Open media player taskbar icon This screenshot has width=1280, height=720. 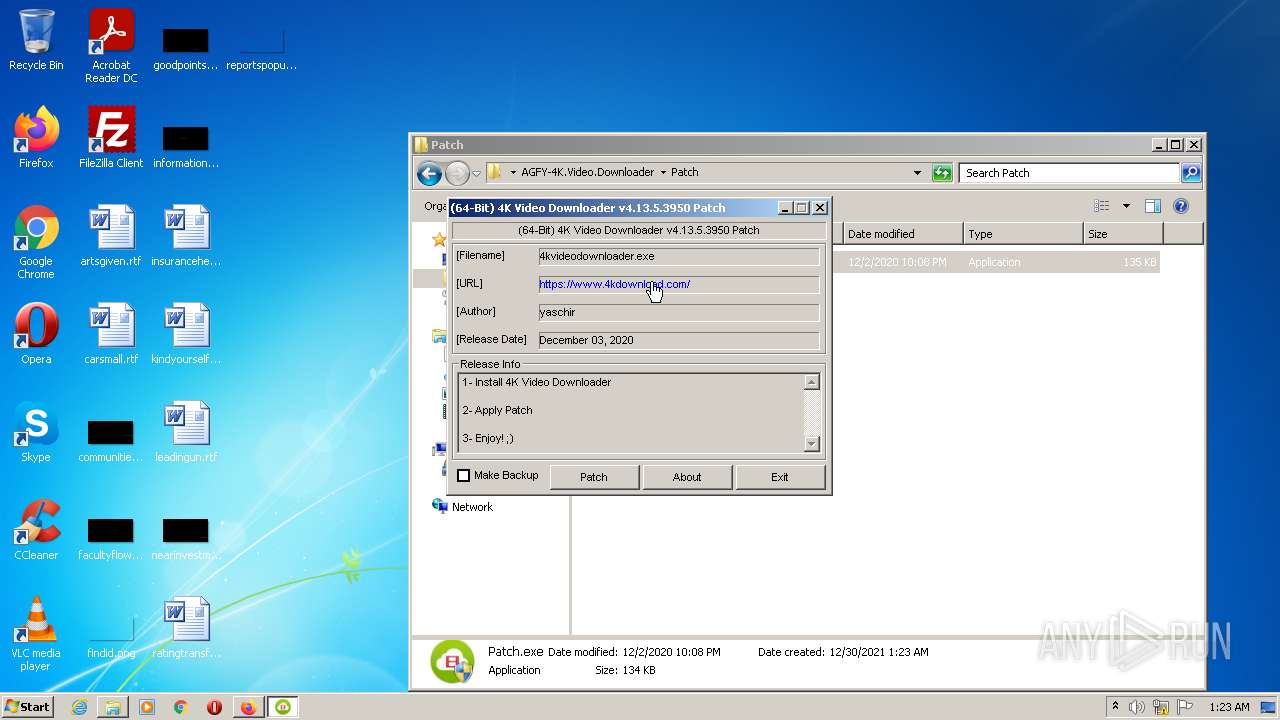(x=147, y=707)
